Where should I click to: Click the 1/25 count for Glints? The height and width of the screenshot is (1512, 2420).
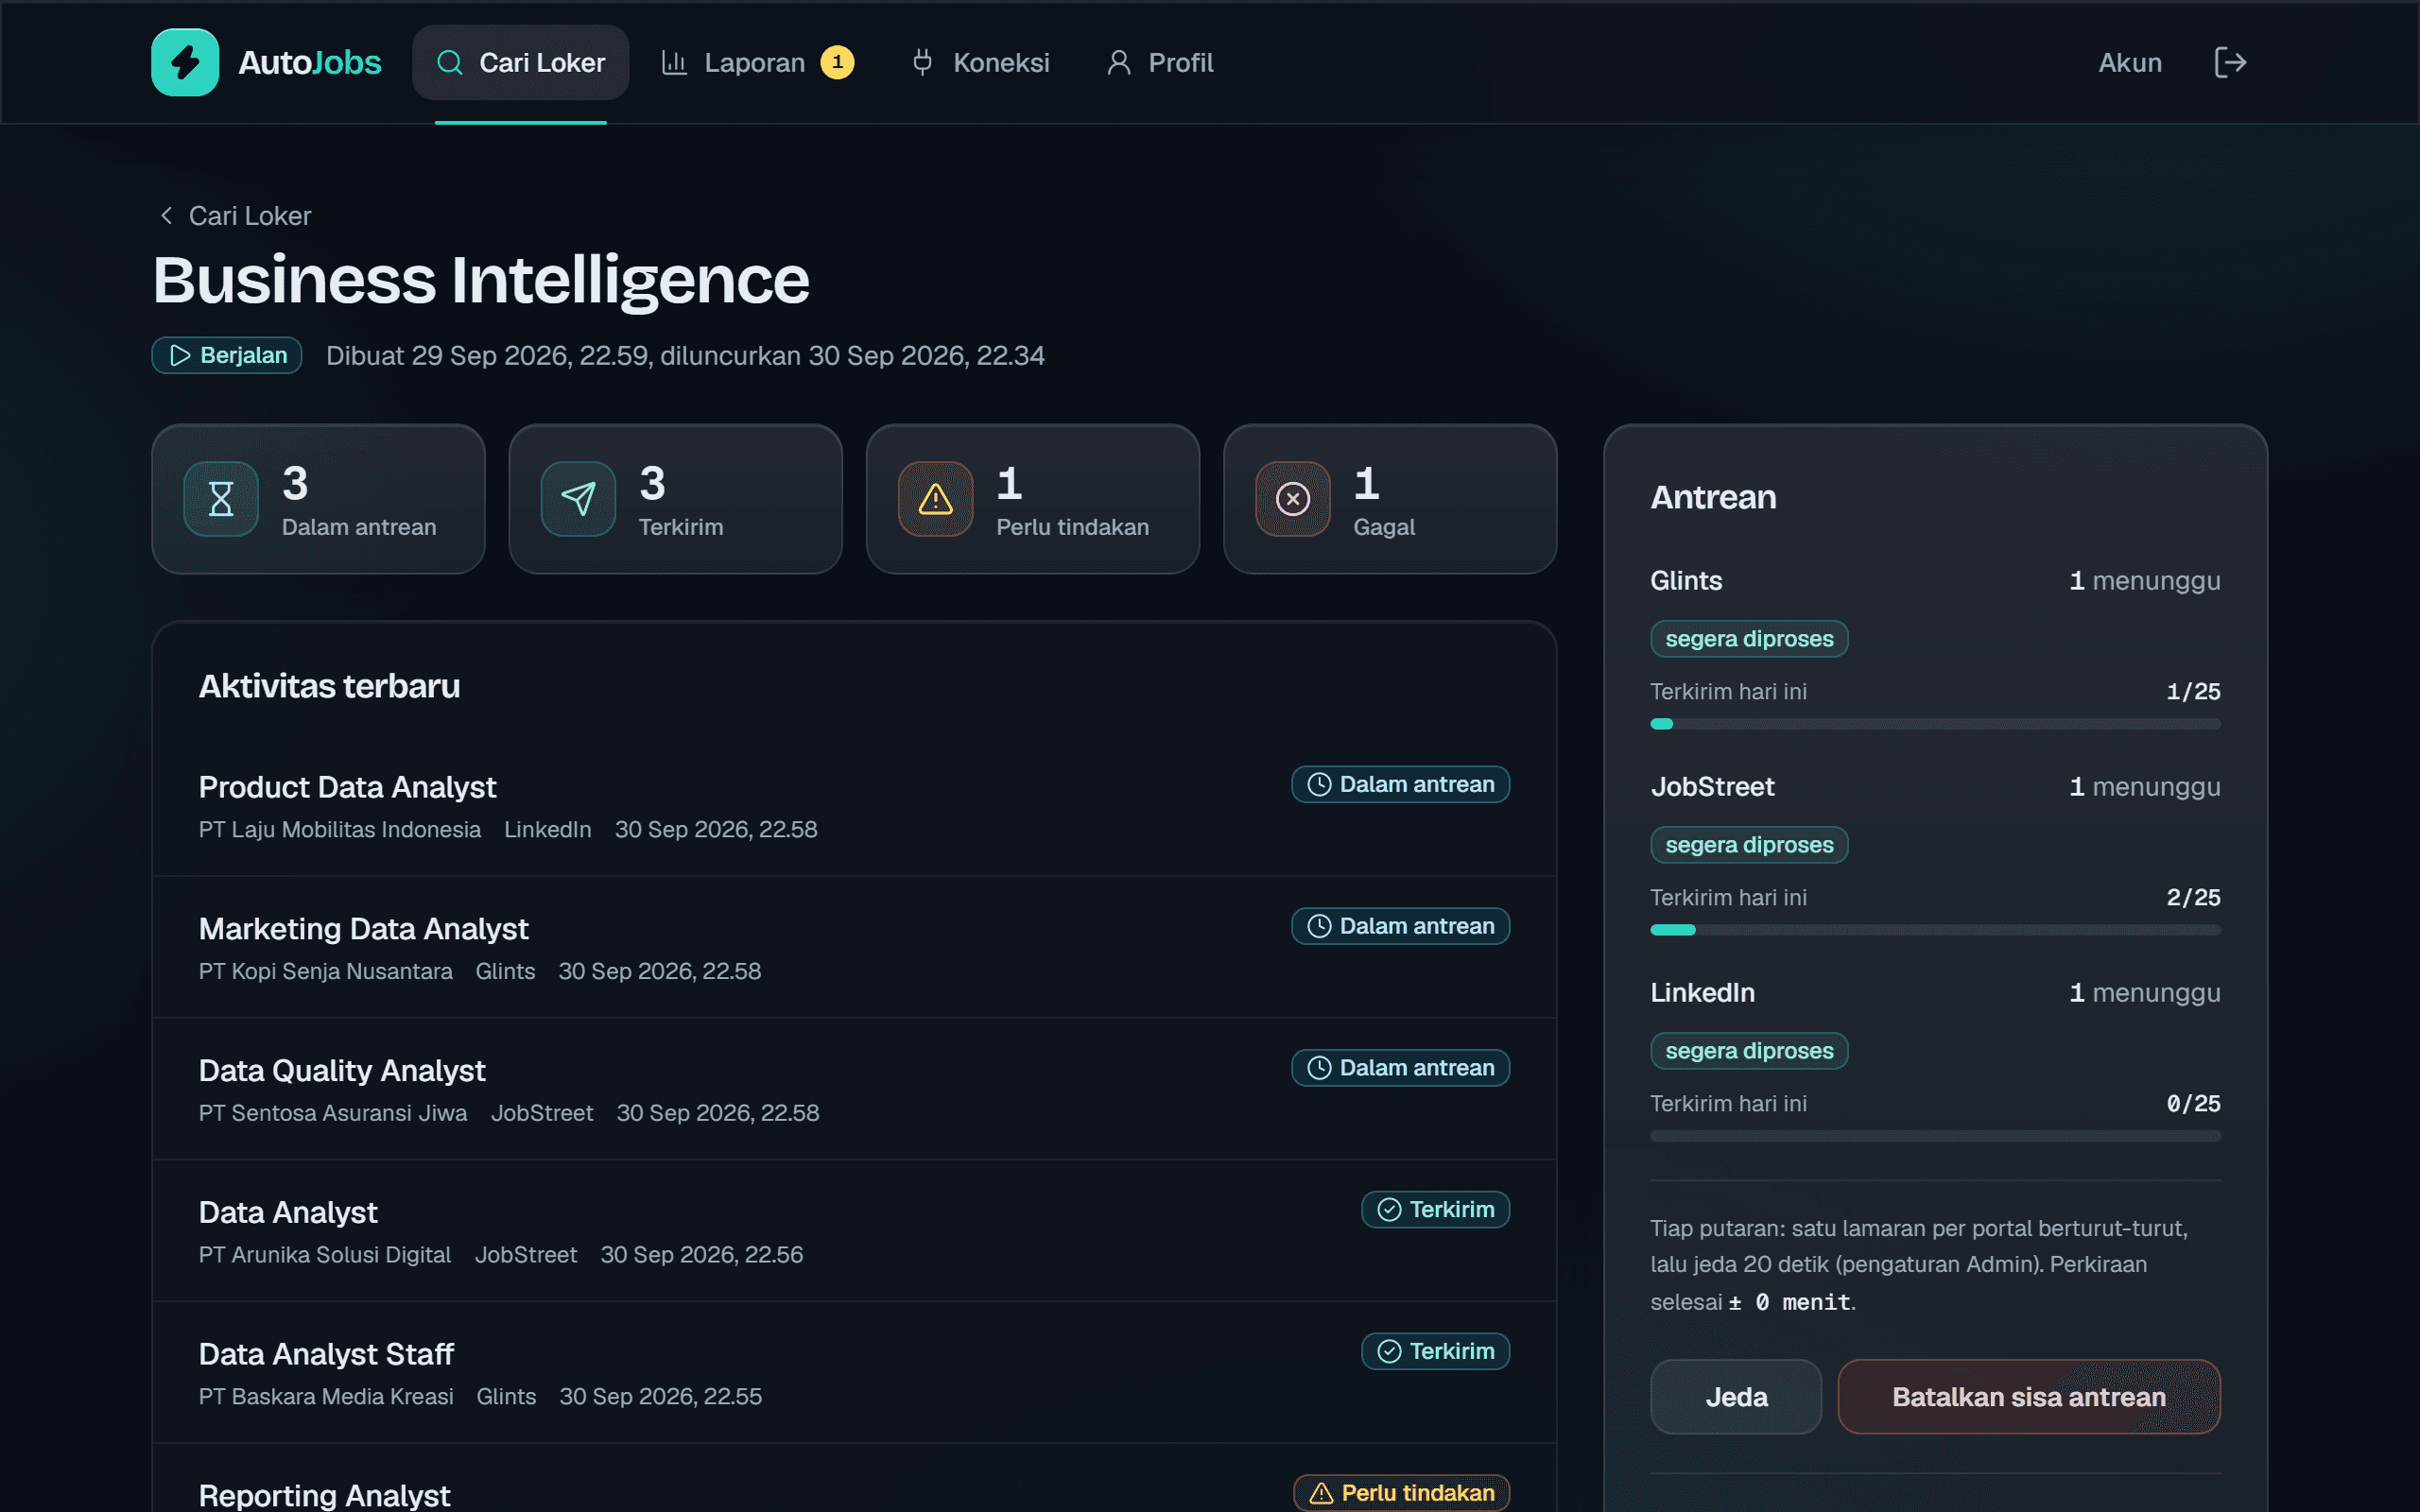[2193, 691]
